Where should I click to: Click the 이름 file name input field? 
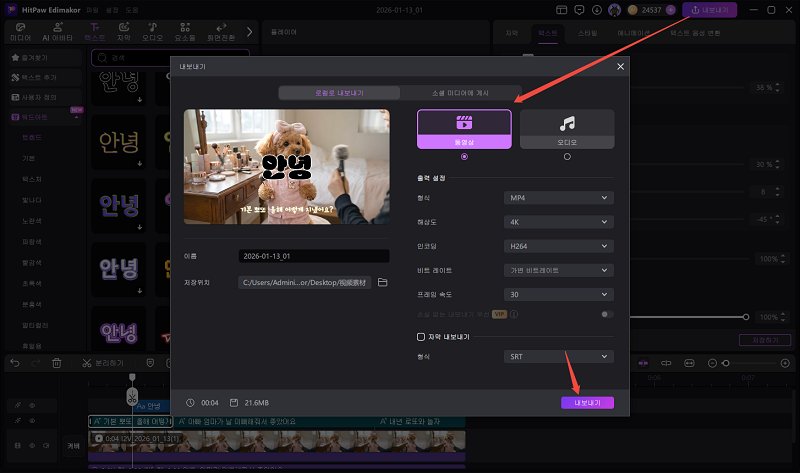(313, 256)
